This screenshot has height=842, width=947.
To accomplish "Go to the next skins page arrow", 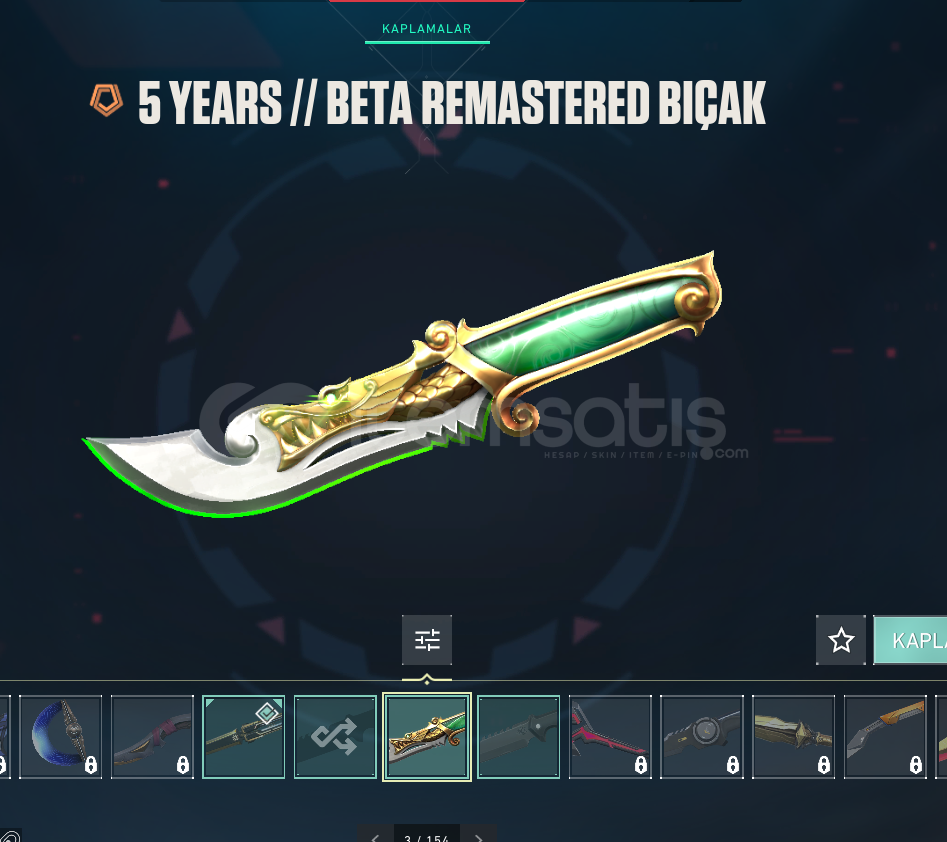I will pyautogui.click(x=478, y=836).
